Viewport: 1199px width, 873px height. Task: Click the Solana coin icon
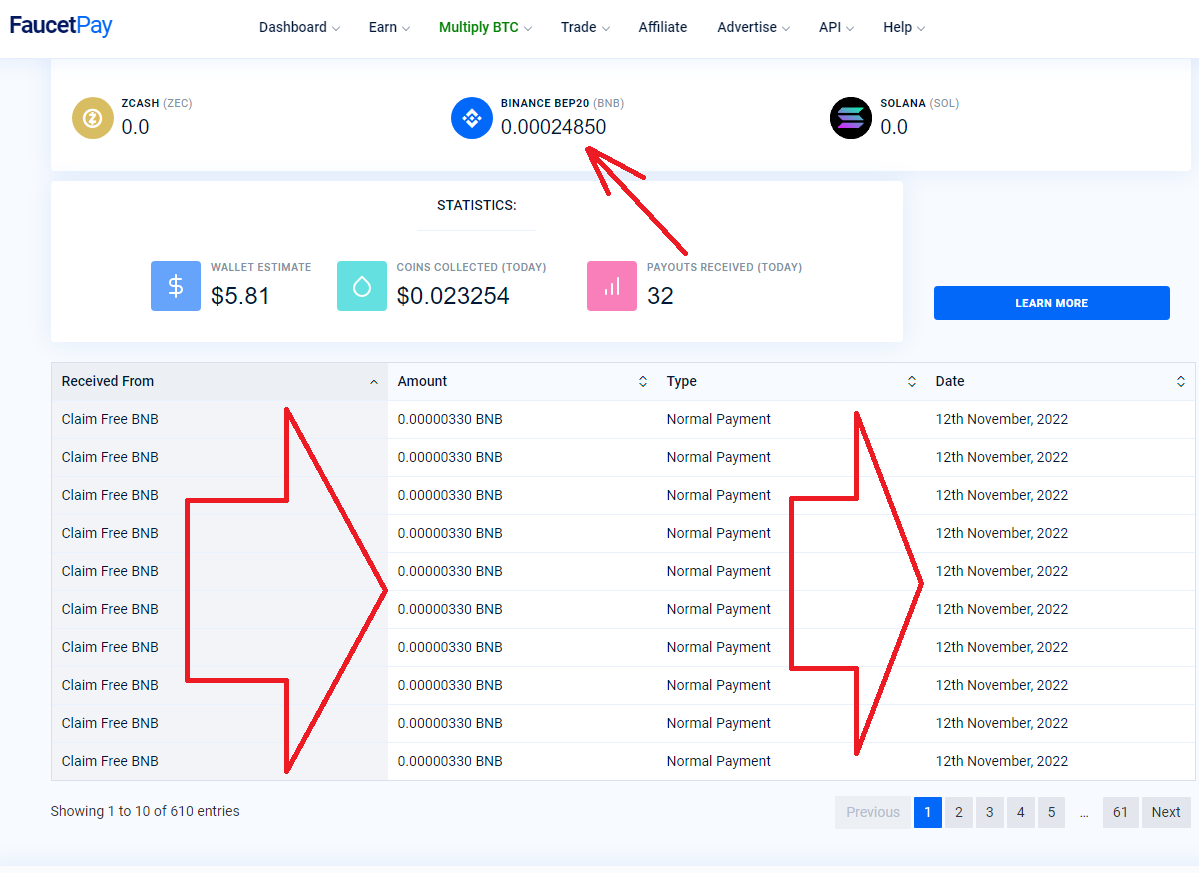coord(851,118)
